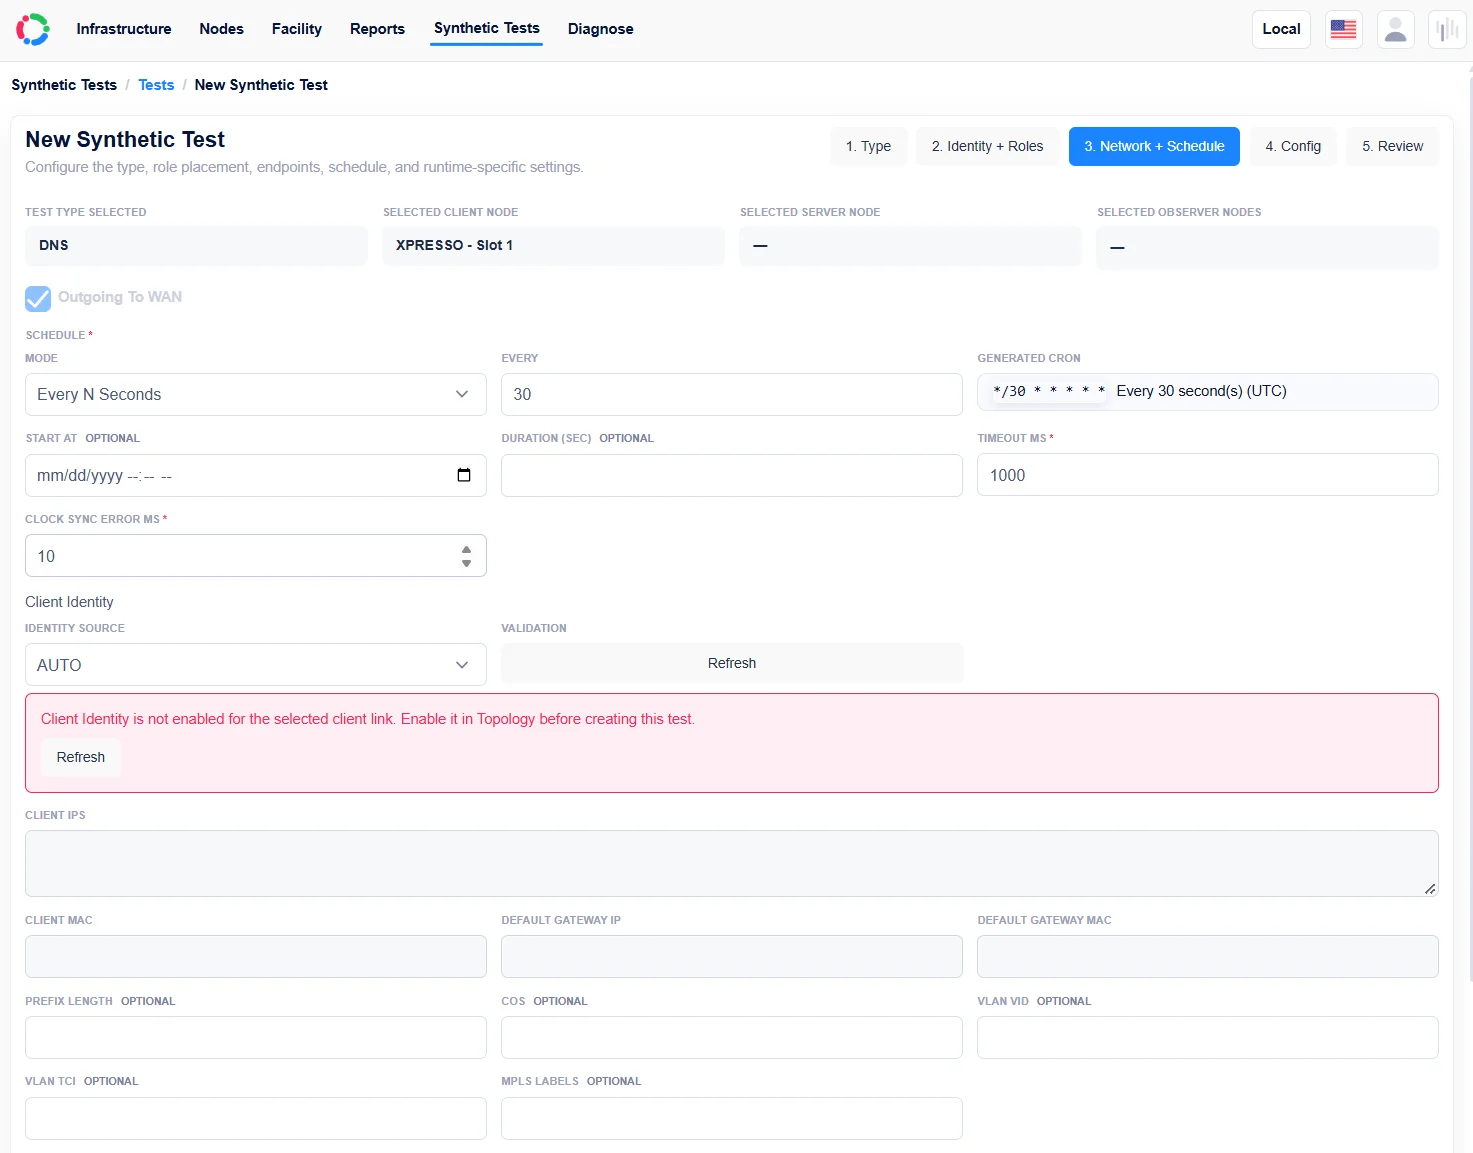Open the user profile icon
The height and width of the screenshot is (1153, 1473).
tap(1395, 29)
